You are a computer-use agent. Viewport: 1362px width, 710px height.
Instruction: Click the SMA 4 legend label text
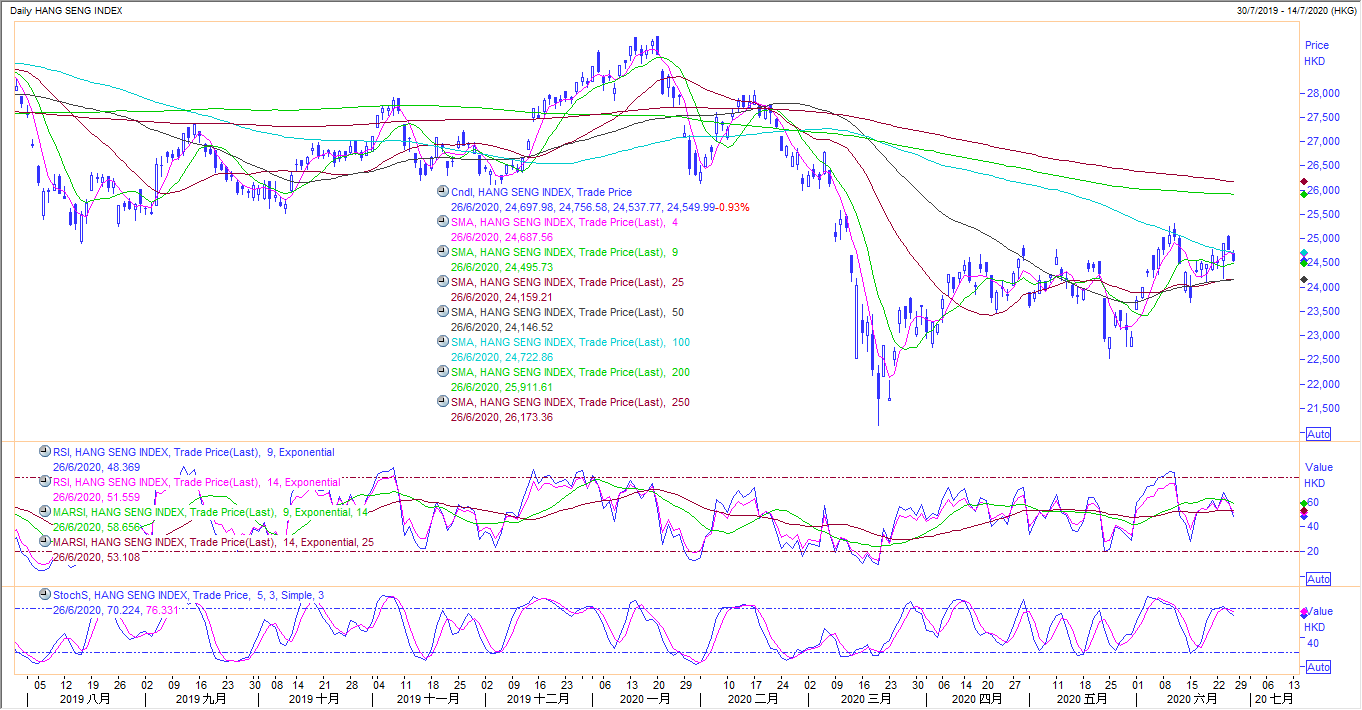(564, 222)
